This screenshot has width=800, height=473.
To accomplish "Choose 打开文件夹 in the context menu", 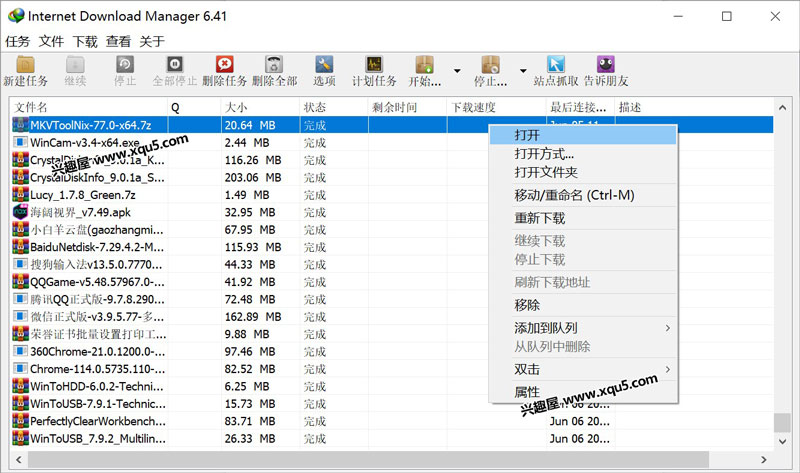I will coord(583,172).
